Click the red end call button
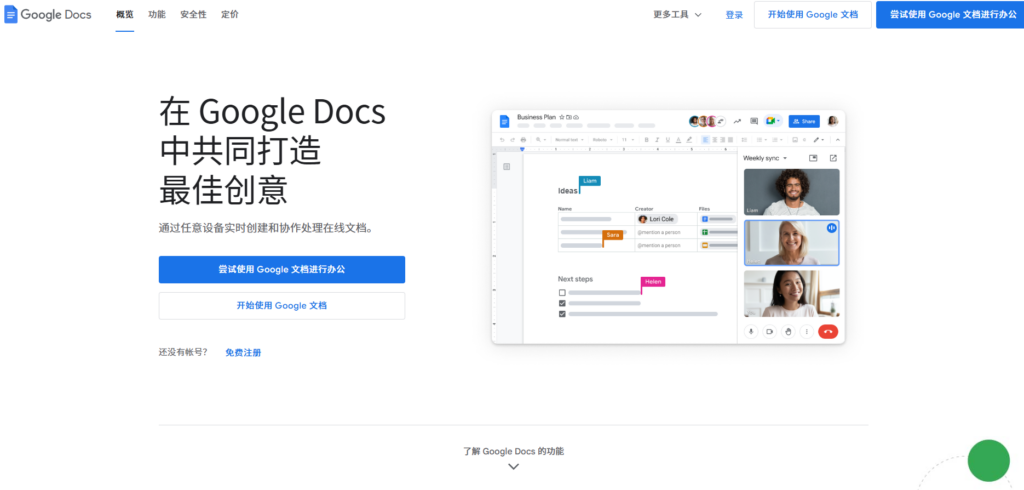 point(827,331)
